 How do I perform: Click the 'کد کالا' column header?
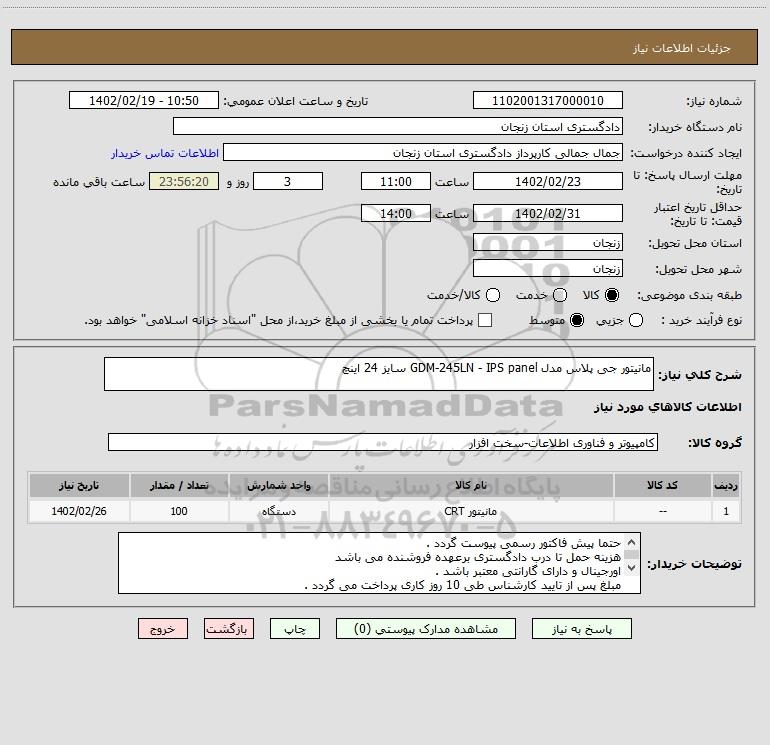[x=662, y=485]
